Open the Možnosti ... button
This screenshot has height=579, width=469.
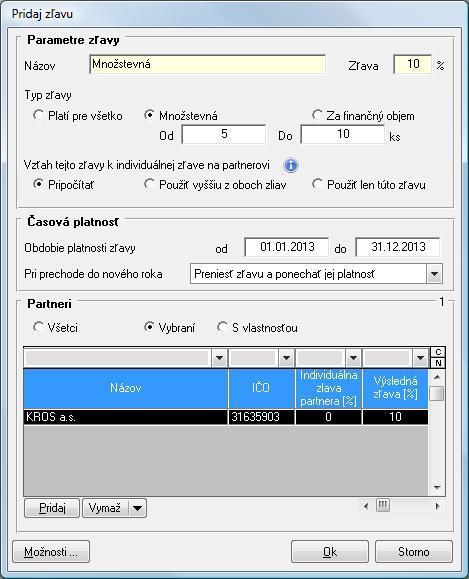coord(51,552)
